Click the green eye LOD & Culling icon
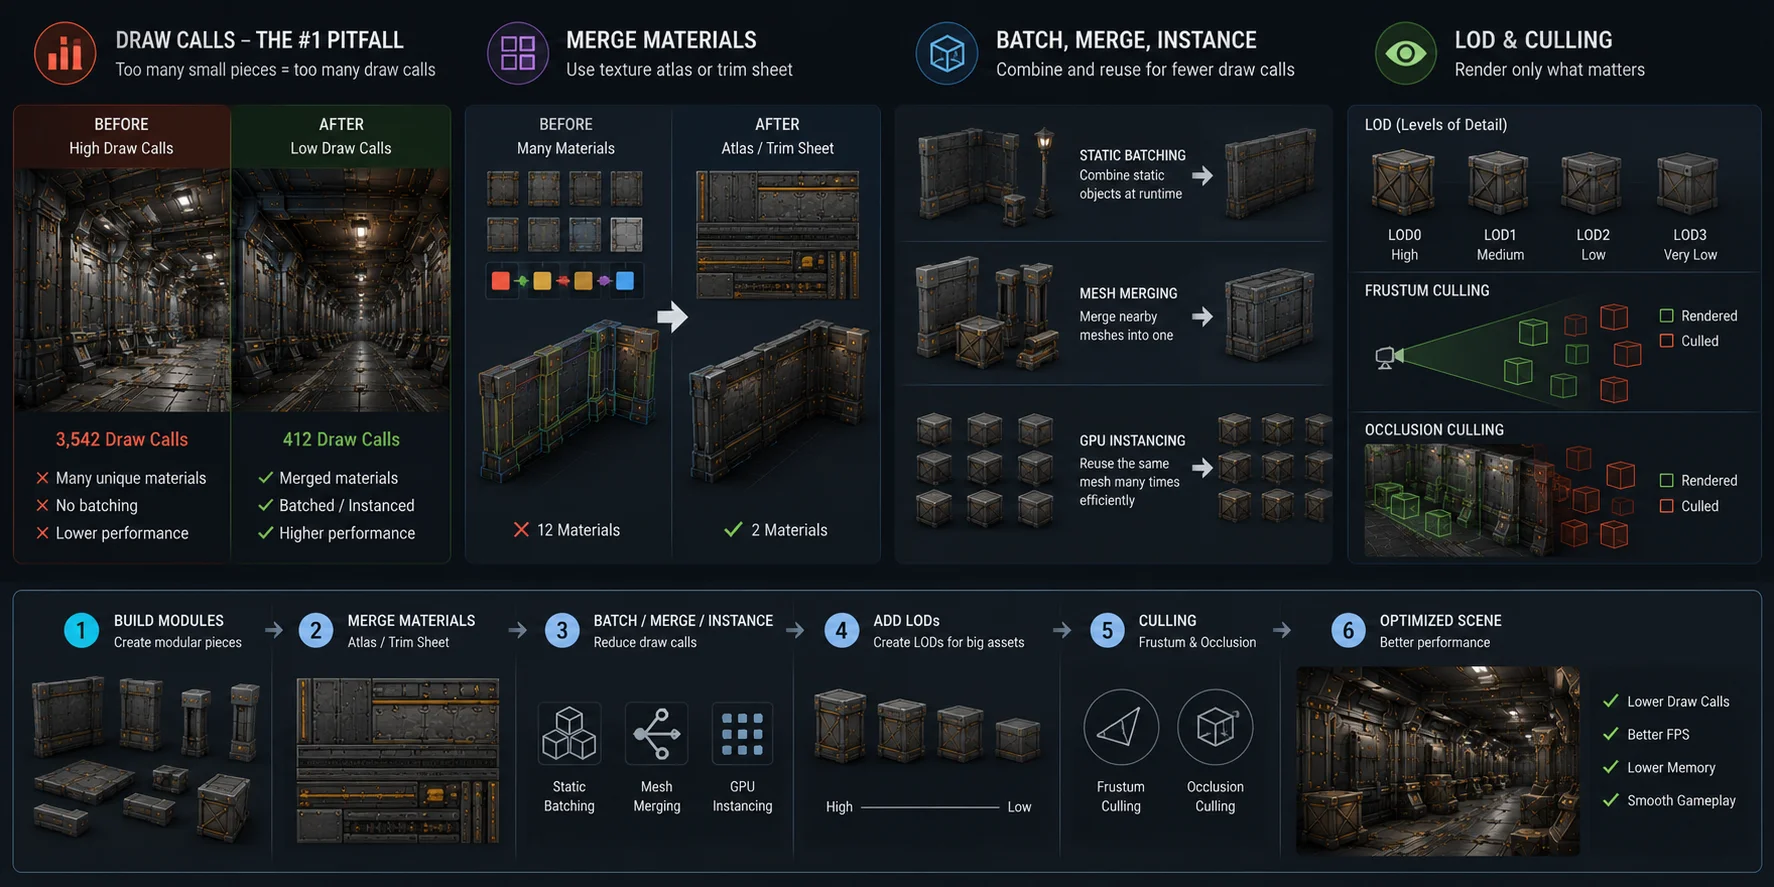Image resolution: width=1774 pixels, height=887 pixels. pos(1406,54)
